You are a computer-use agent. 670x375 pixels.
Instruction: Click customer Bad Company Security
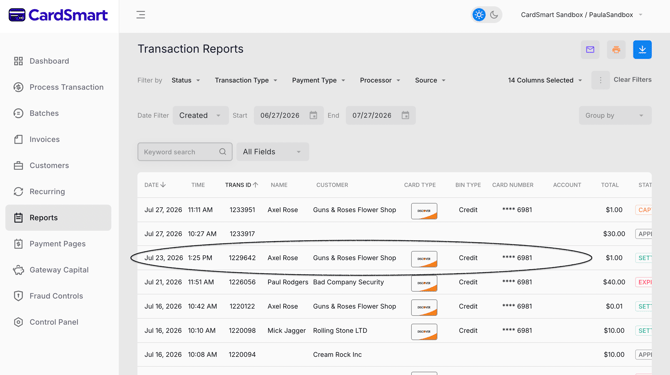pos(348,282)
